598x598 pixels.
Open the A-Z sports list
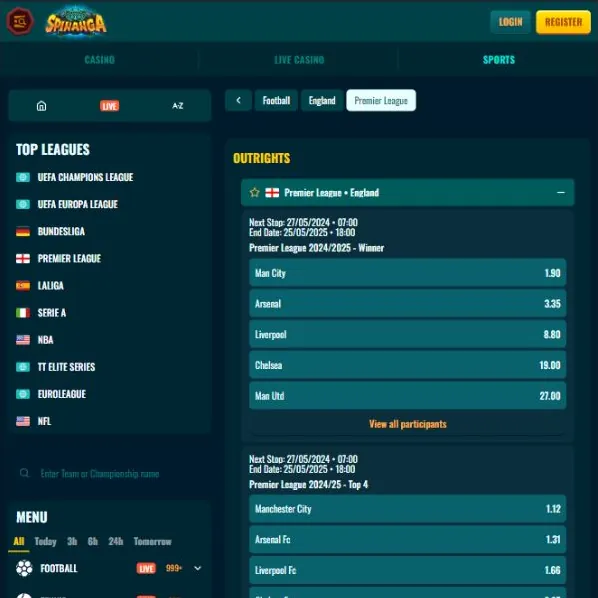click(x=177, y=106)
